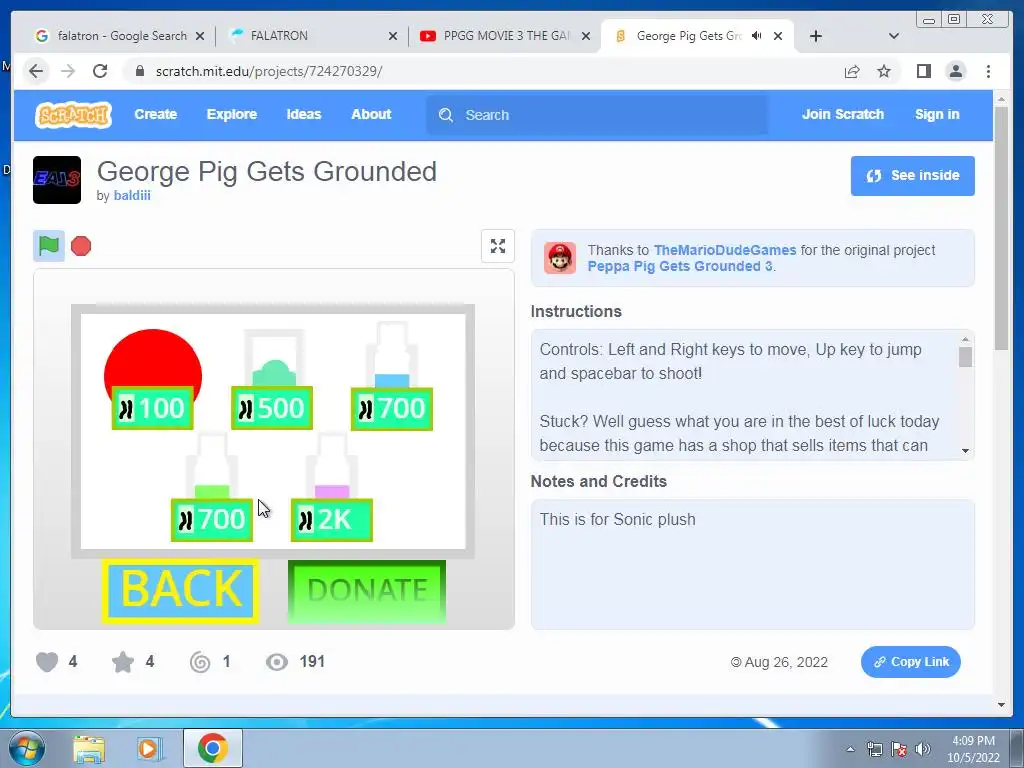
Task: Click Sign in on the navigation bar
Action: [x=936, y=114]
